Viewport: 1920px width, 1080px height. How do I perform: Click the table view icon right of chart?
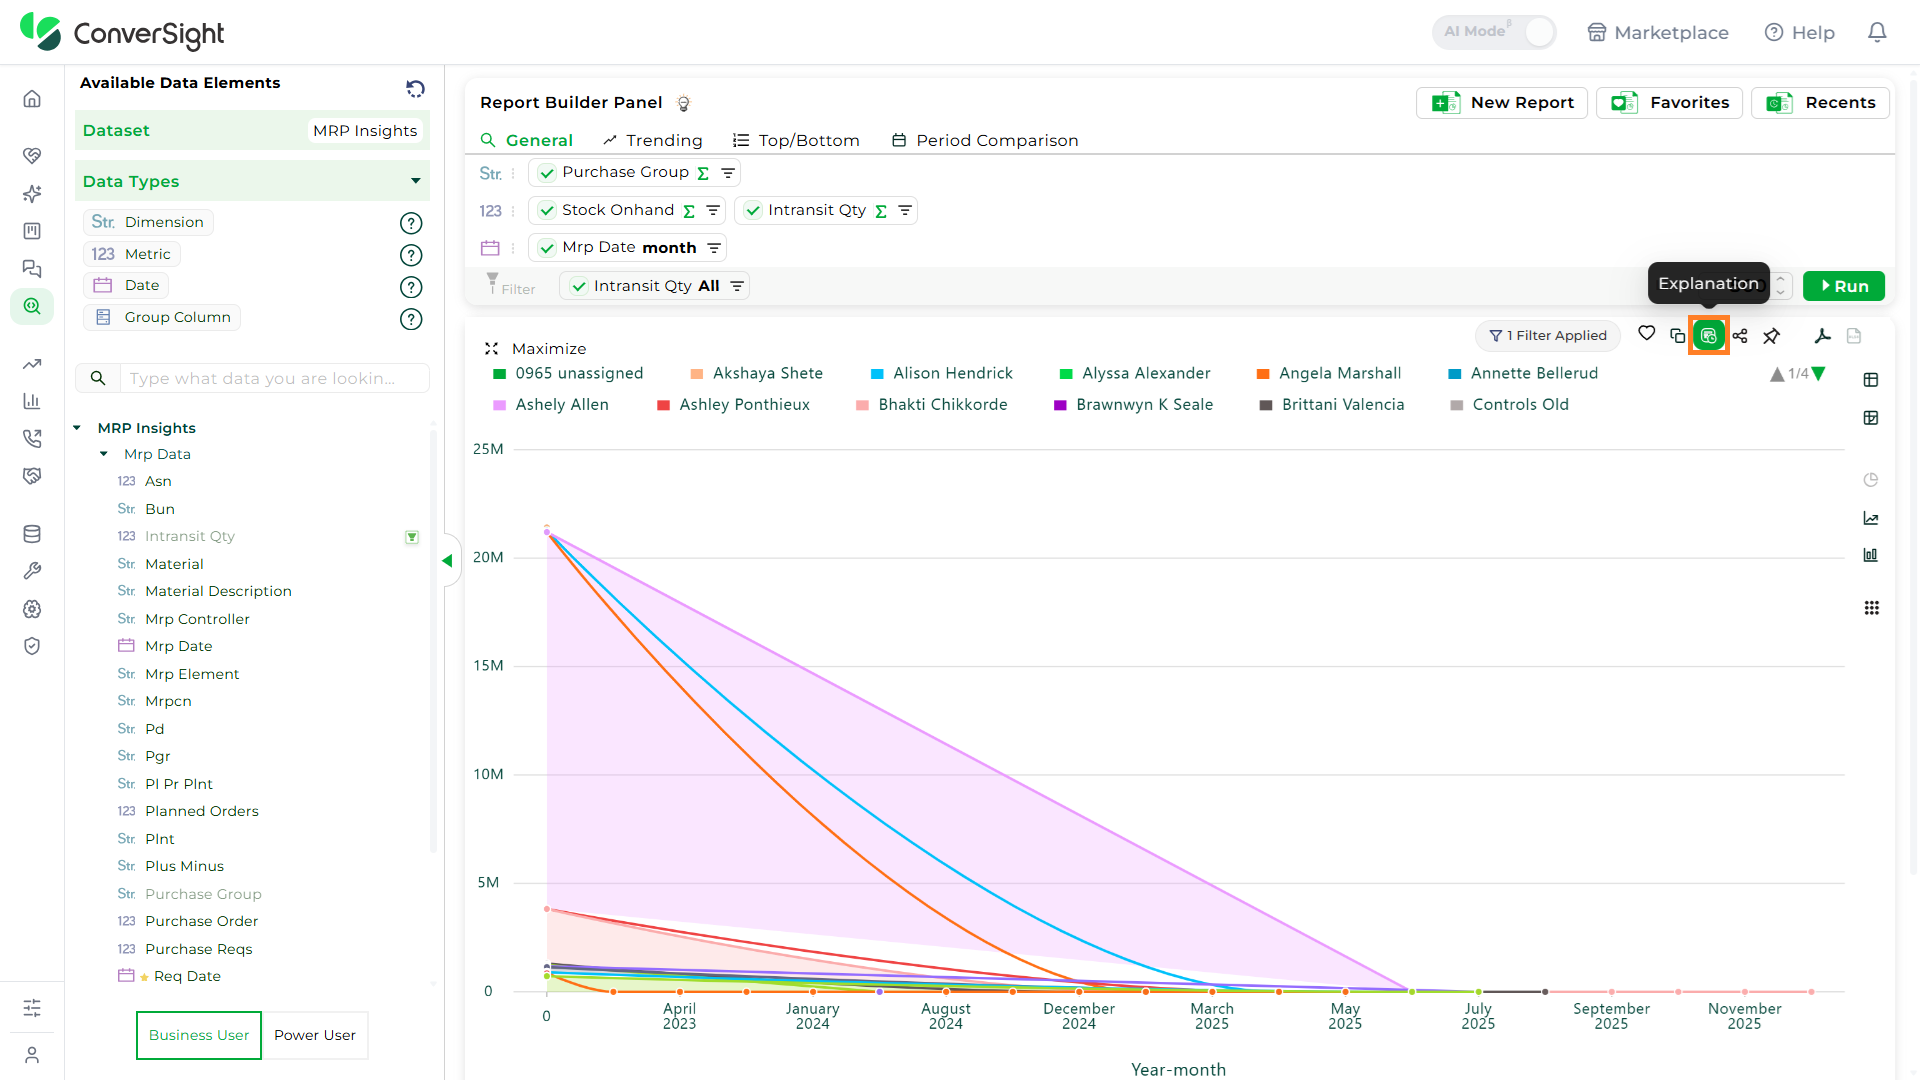point(1871,380)
